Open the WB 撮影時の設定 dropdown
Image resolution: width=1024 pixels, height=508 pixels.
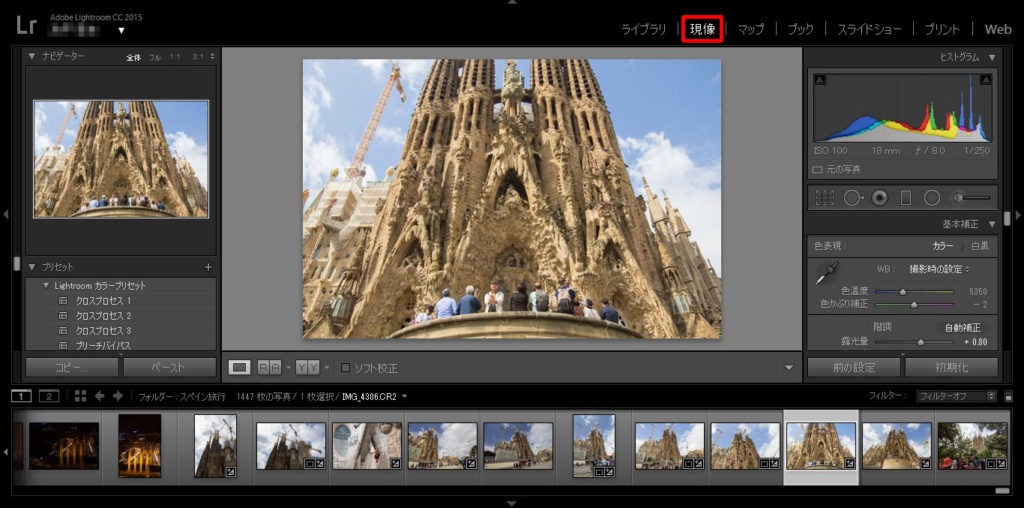click(939, 269)
